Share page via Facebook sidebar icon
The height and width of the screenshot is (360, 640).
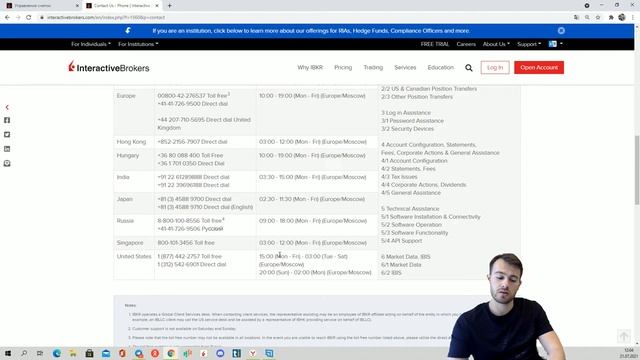coord(7,120)
